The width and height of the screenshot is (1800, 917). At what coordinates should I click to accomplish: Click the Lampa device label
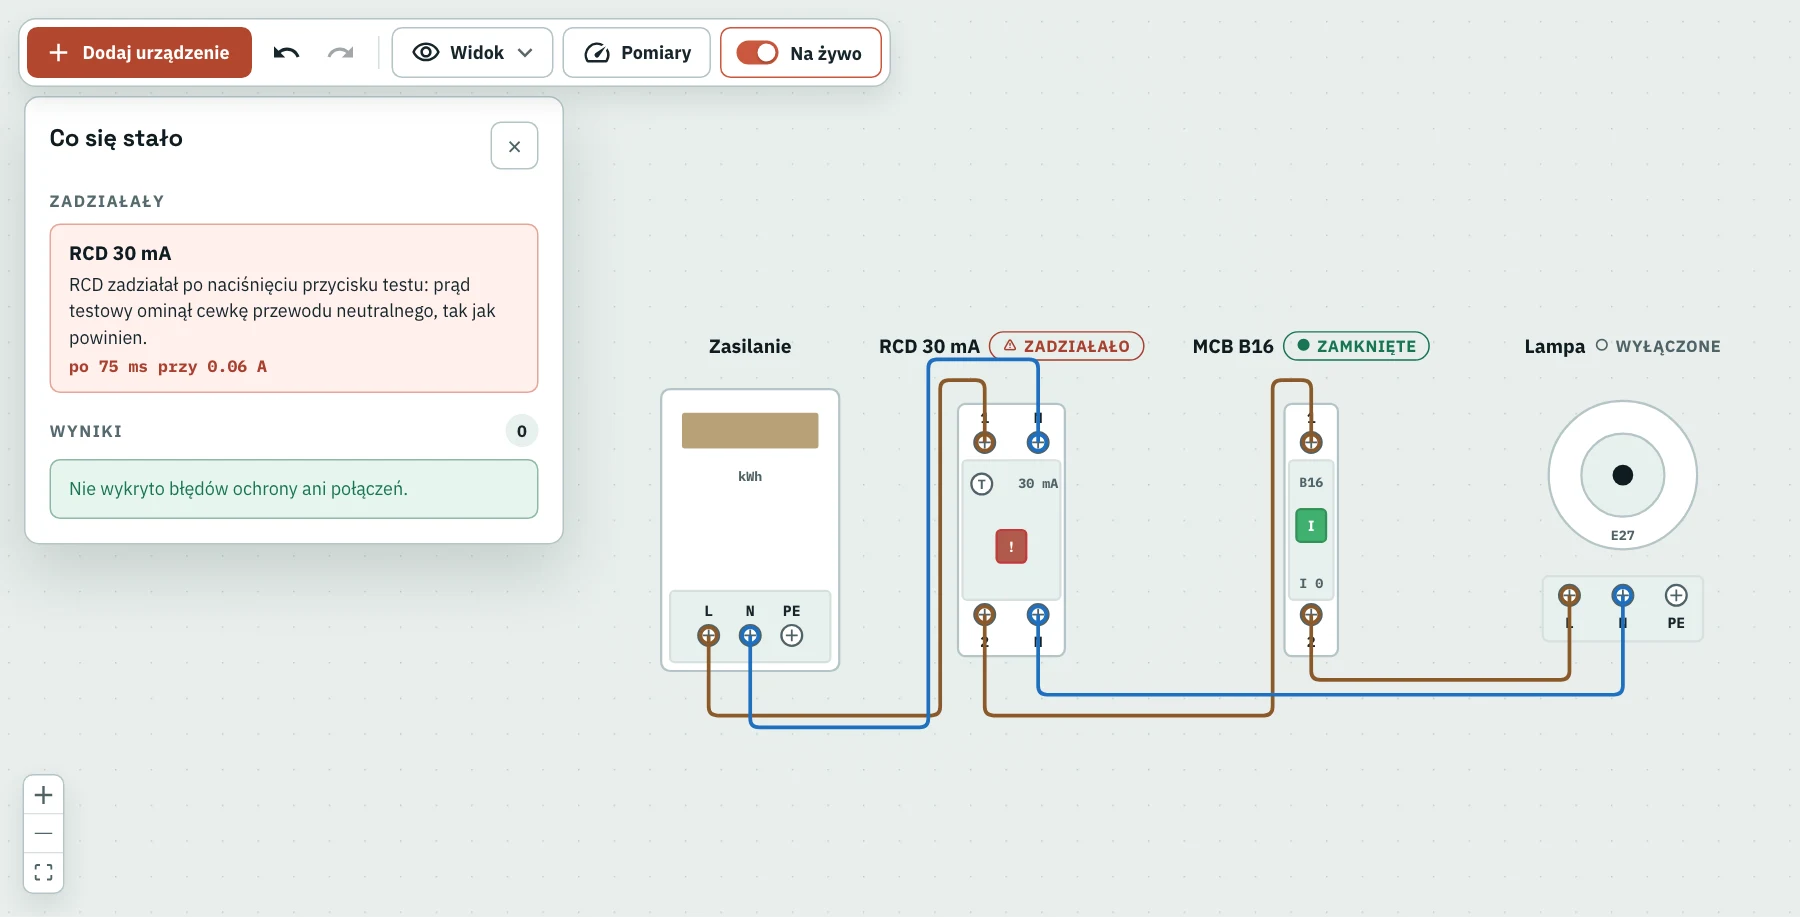[1554, 346]
